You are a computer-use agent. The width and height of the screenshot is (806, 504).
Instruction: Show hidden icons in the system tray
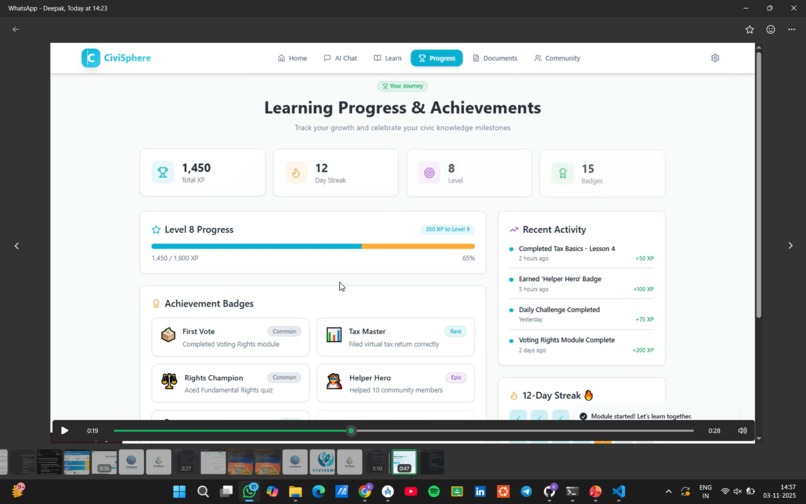pos(668,492)
